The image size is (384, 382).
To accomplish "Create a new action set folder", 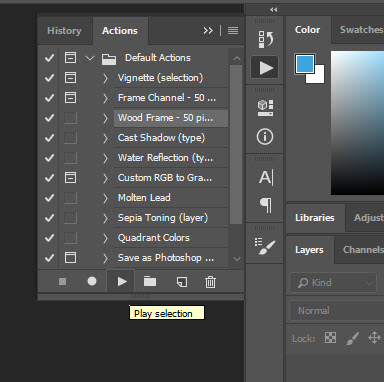I will (150, 282).
